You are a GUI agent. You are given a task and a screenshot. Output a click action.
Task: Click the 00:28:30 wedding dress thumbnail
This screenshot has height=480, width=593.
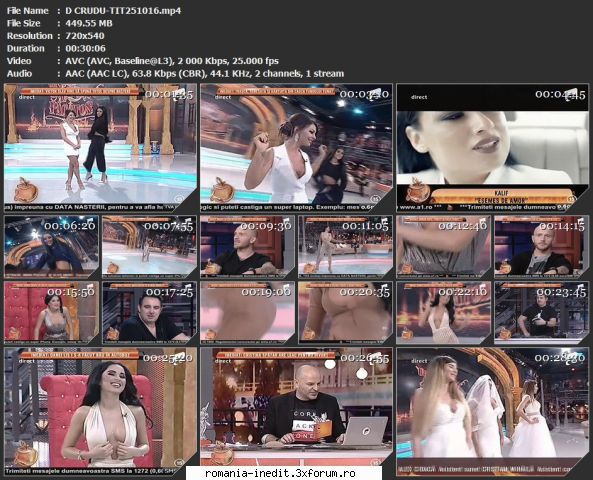click(x=492, y=412)
